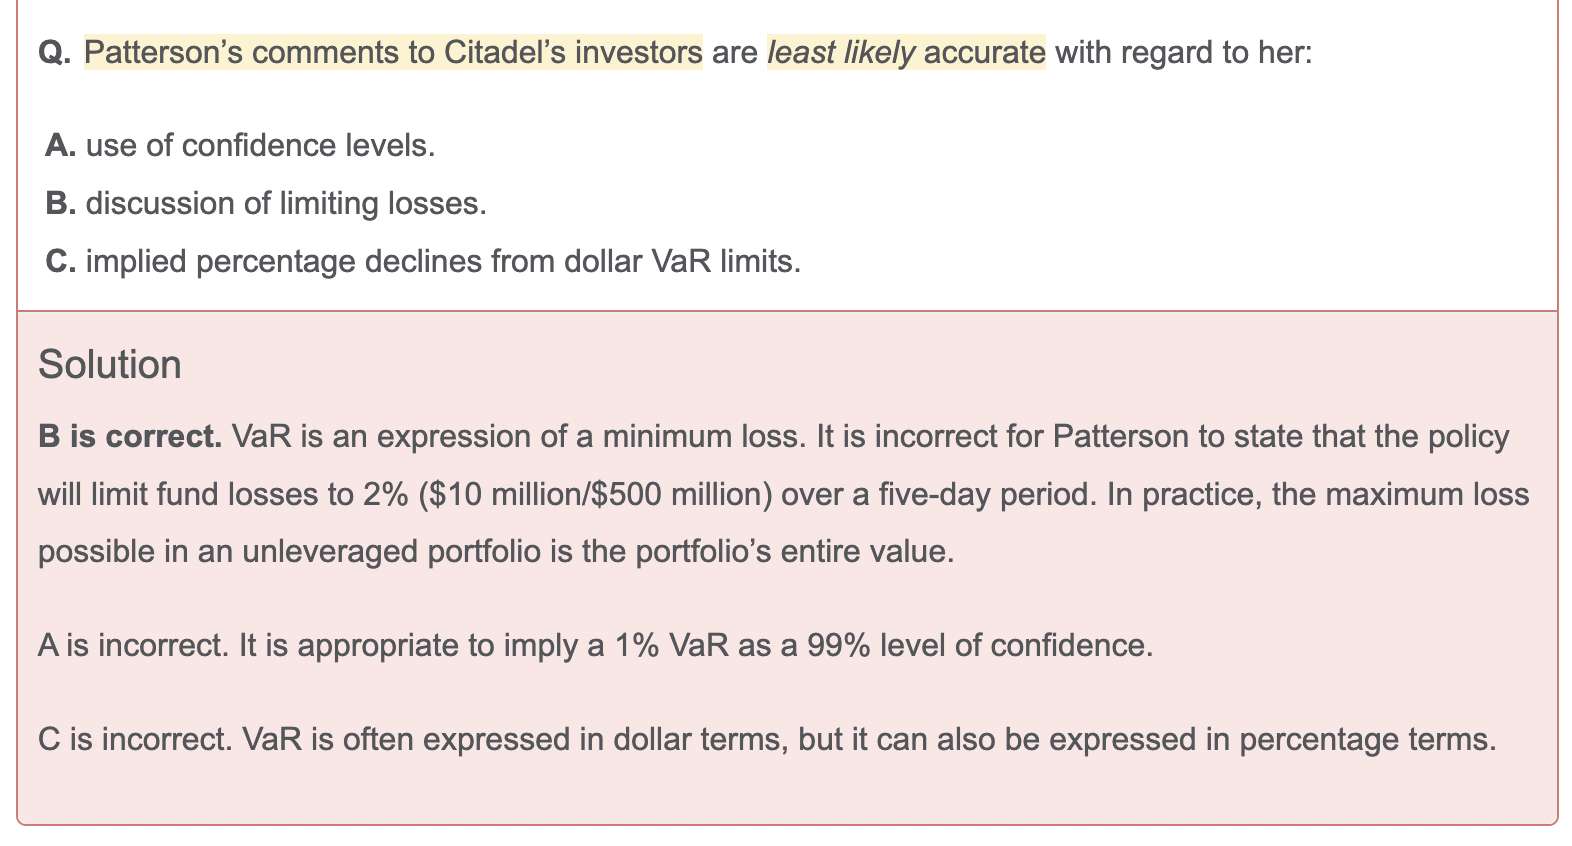Click the bold "Q." question label
The height and width of the screenshot is (846, 1572).
click(x=54, y=52)
